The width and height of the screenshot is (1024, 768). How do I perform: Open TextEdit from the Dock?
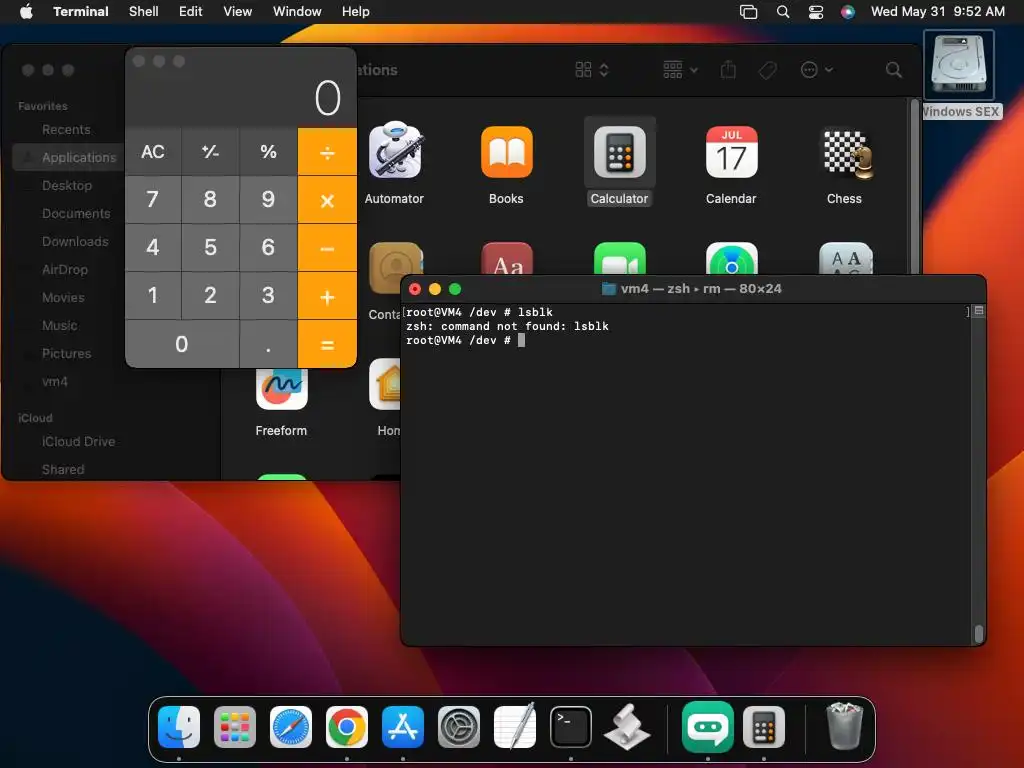click(515, 726)
